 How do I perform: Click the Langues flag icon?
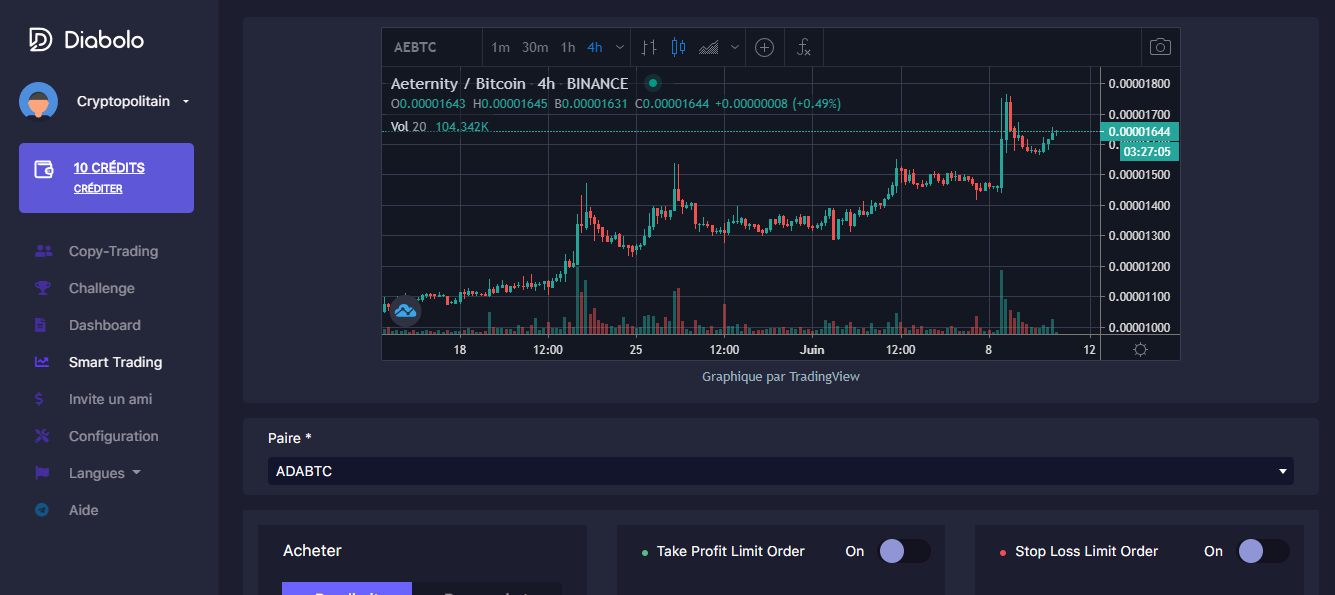(x=42, y=473)
